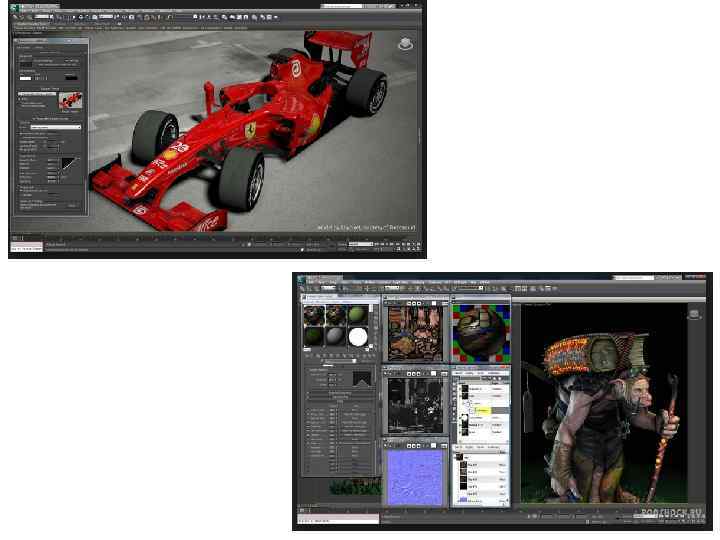Select the dark green material sample sphere
720x540 pixels.
click(314, 336)
